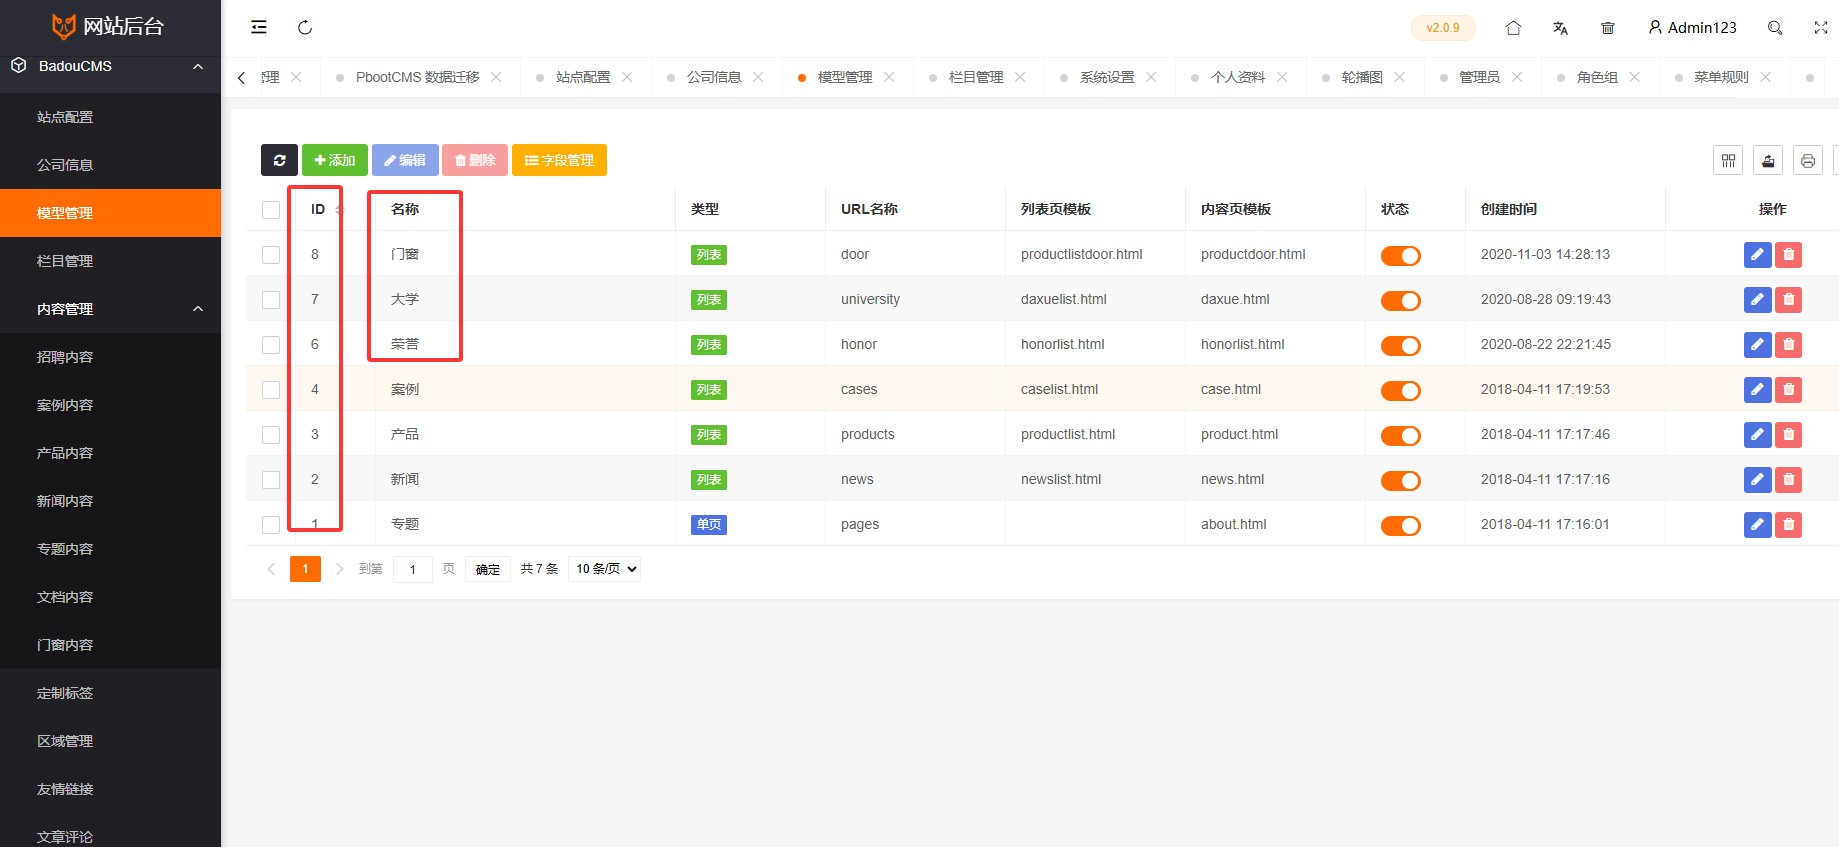Viewport: 1839px width, 847px height.
Task: Check the checkbox for the cases row
Action: [271, 390]
